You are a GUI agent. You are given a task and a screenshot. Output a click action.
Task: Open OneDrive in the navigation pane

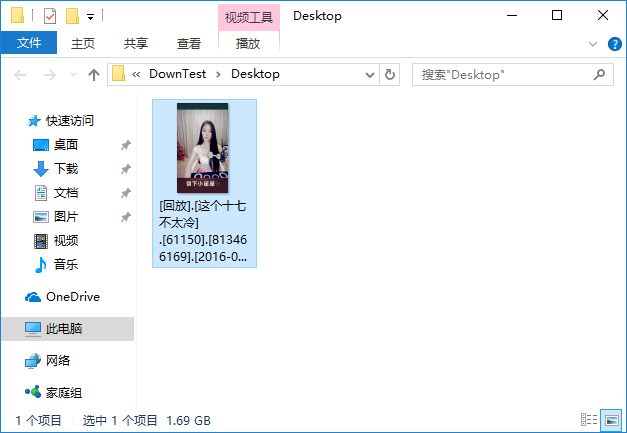[x=62, y=297]
